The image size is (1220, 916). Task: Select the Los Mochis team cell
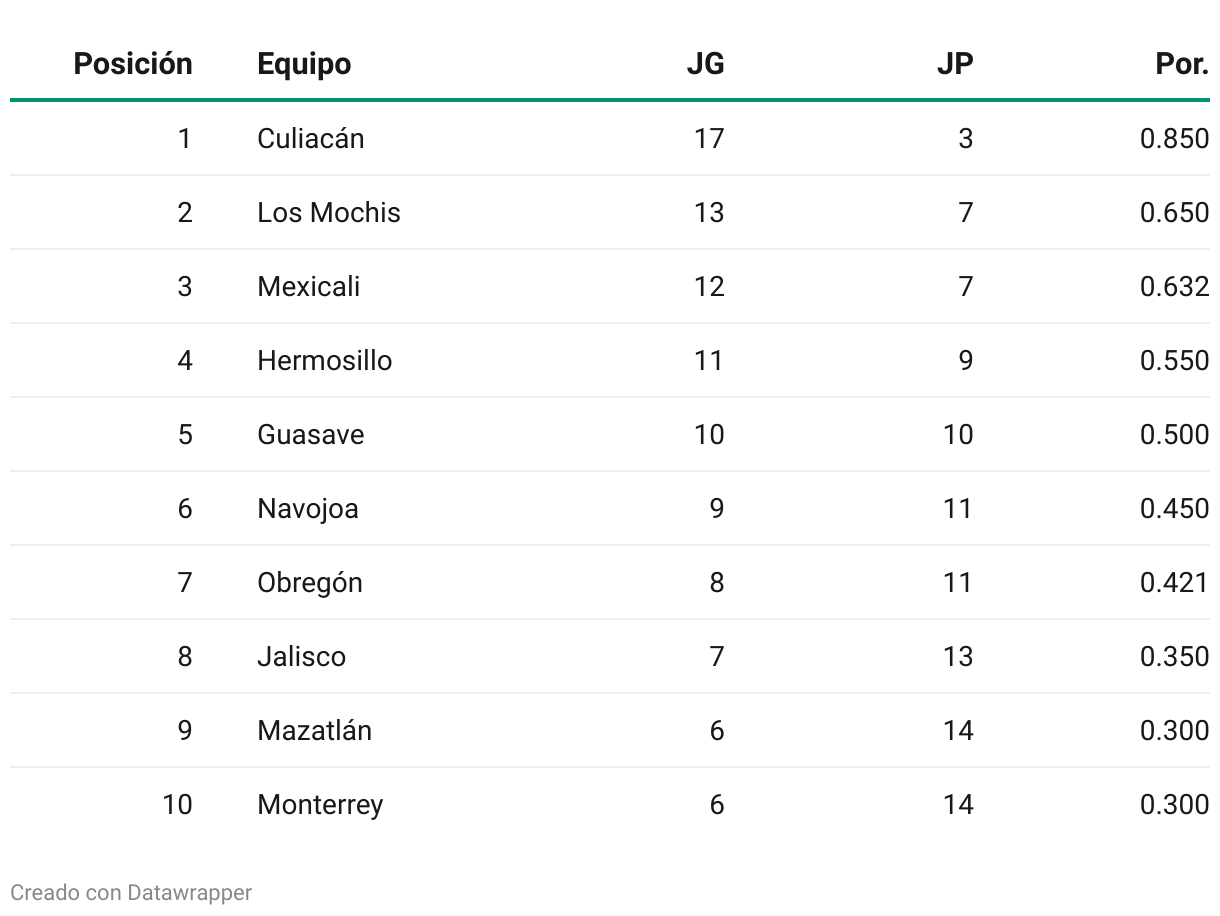tap(329, 212)
